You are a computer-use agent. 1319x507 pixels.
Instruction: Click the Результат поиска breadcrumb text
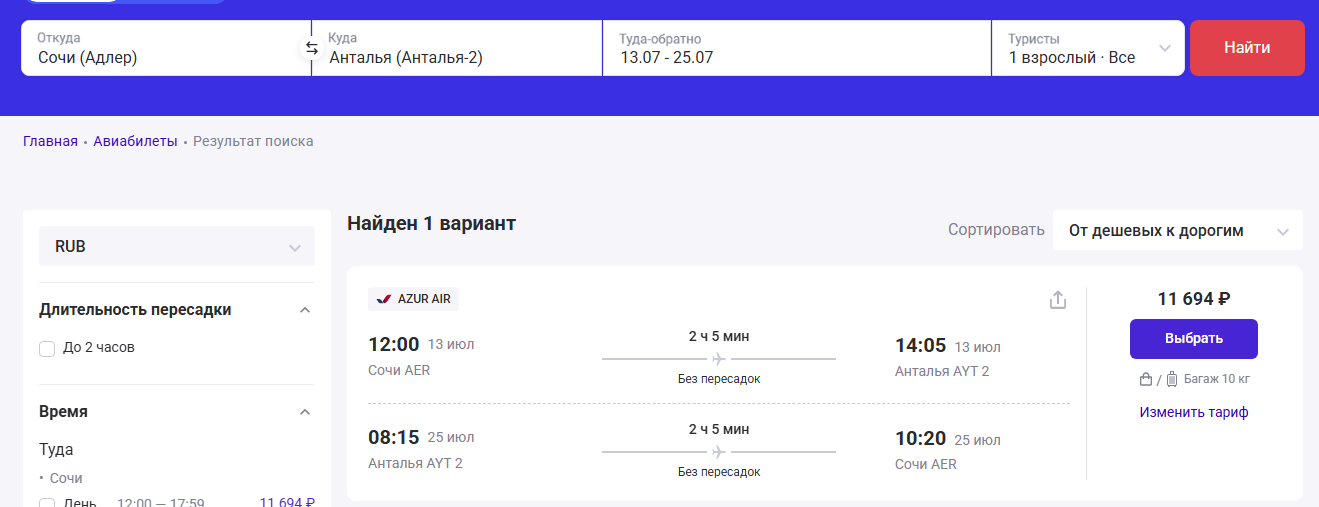click(x=253, y=141)
